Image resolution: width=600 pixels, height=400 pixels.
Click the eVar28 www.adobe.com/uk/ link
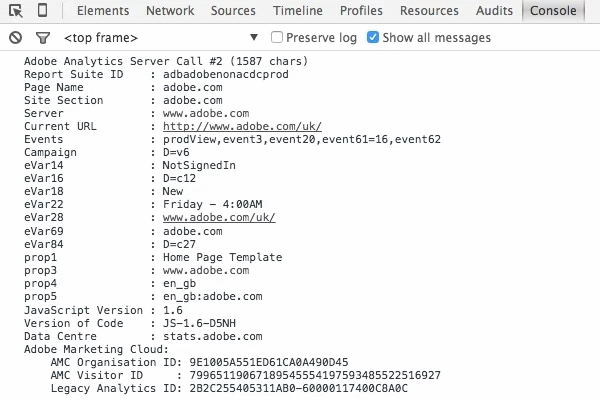point(219,217)
